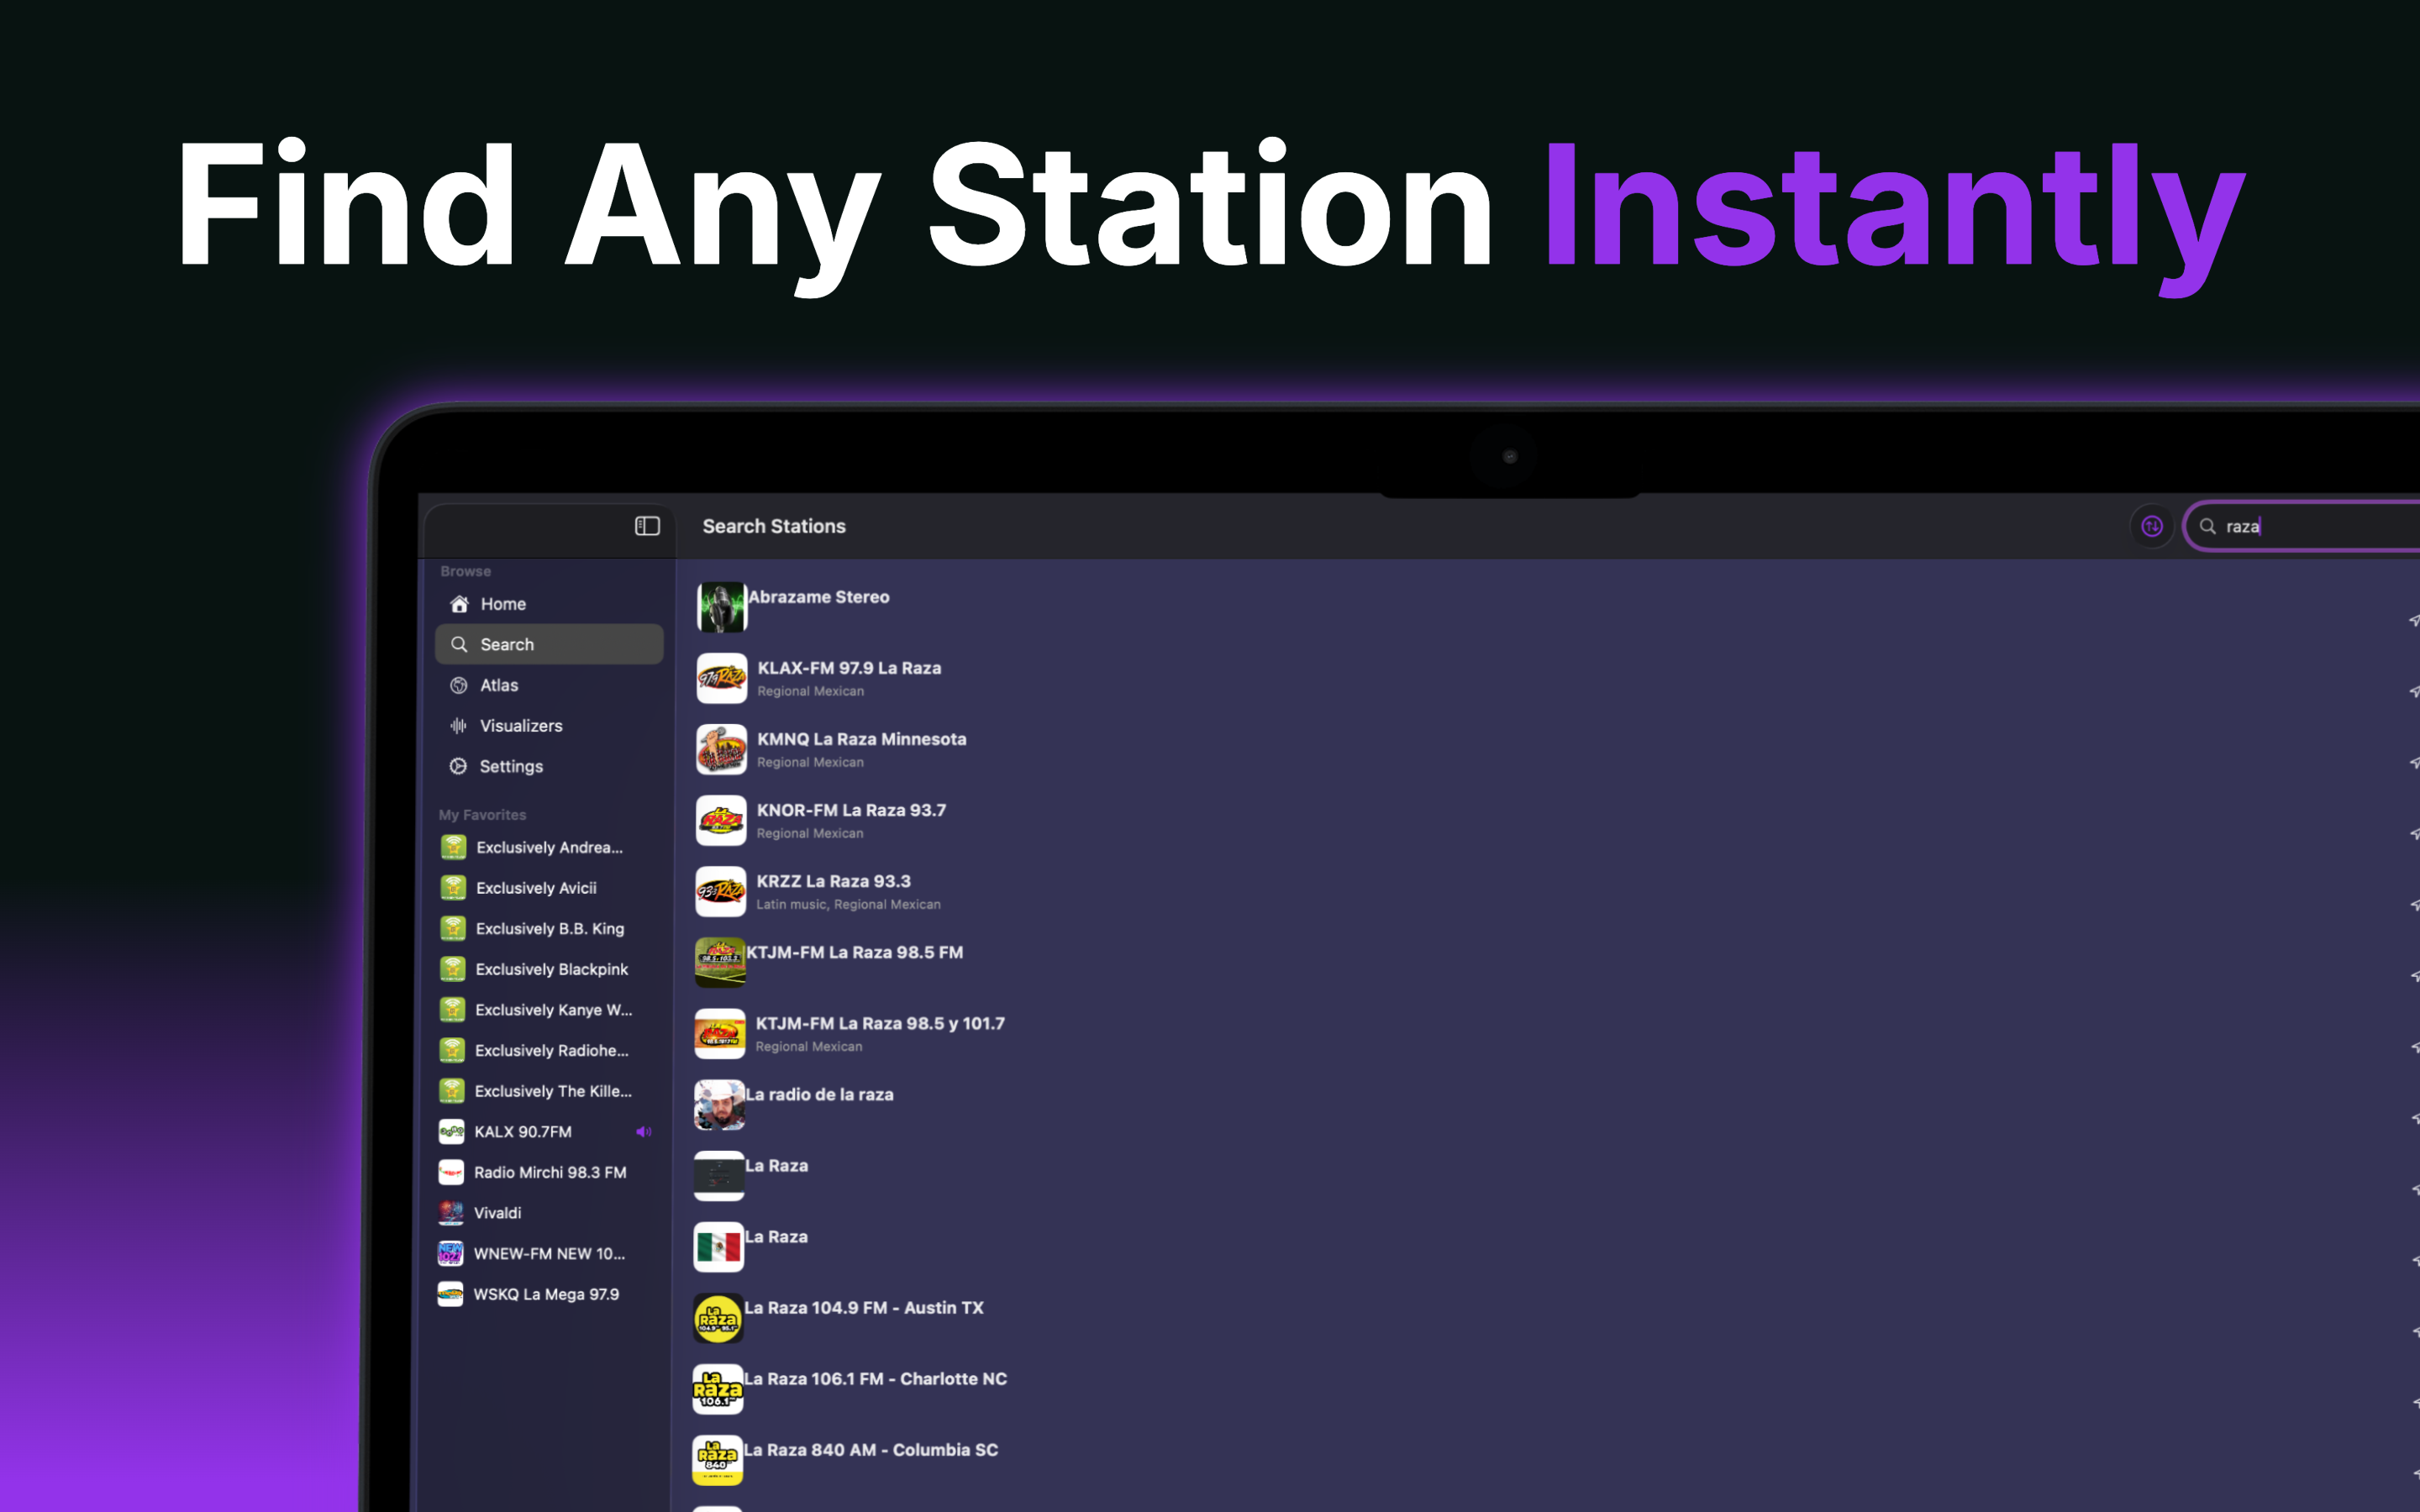
Task: Click the WSKQ La Mega logo
Action: [x=450, y=1294]
